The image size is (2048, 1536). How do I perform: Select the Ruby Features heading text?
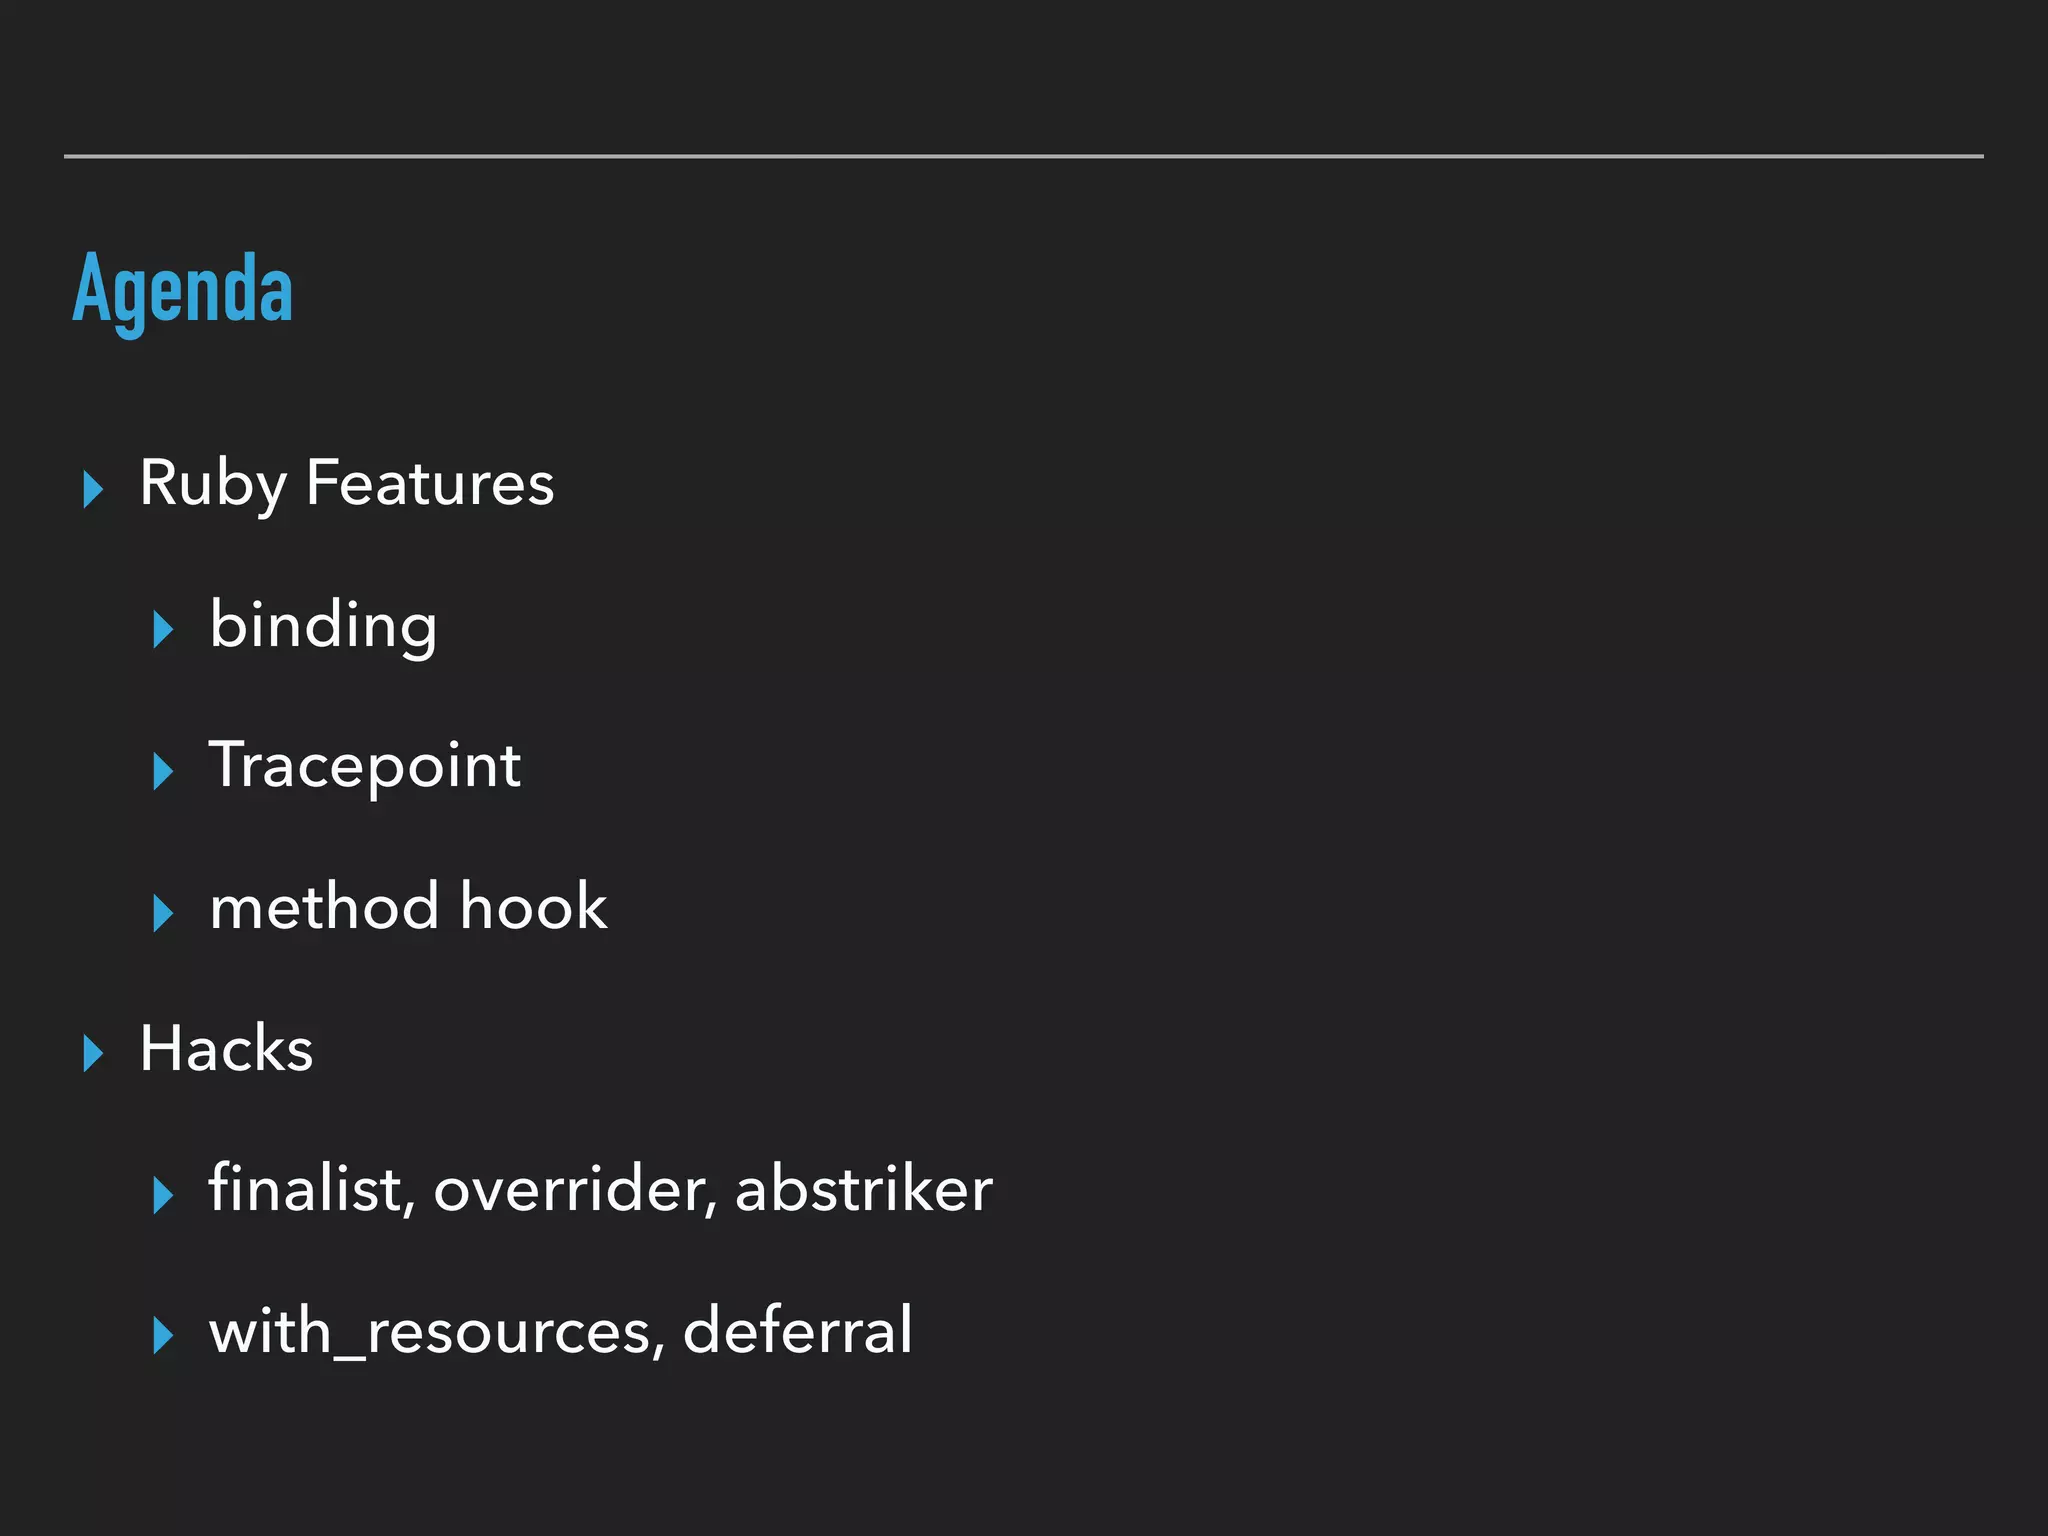(346, 483)
